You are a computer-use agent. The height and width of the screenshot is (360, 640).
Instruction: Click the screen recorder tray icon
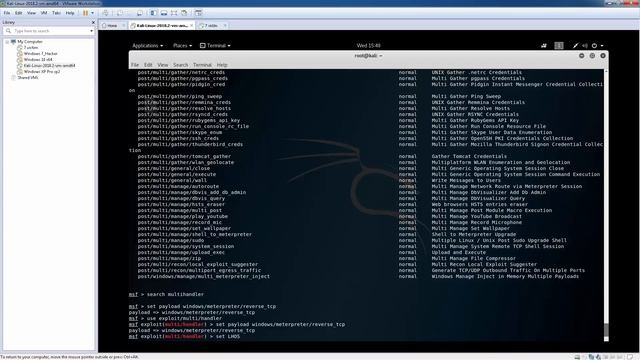click(544, 46)
